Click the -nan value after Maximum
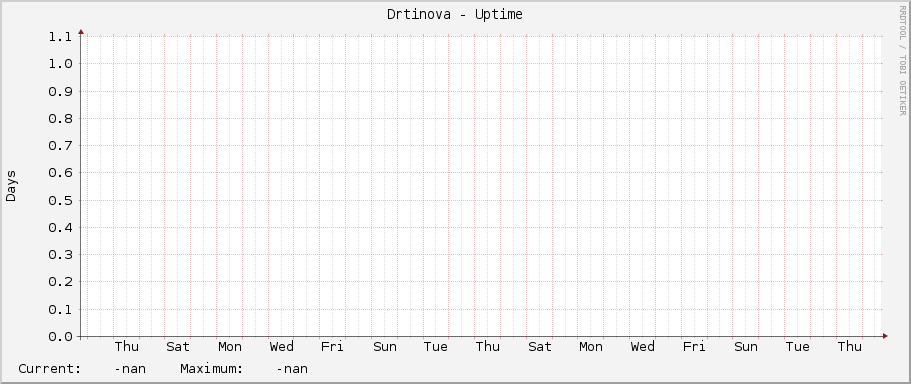The image size is (911, 384). click(x=292, y=369)
